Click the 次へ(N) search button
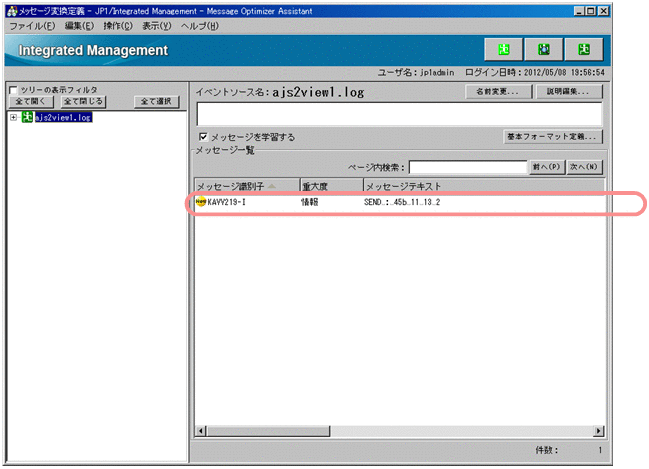The image size is (649, 469). 584,167
